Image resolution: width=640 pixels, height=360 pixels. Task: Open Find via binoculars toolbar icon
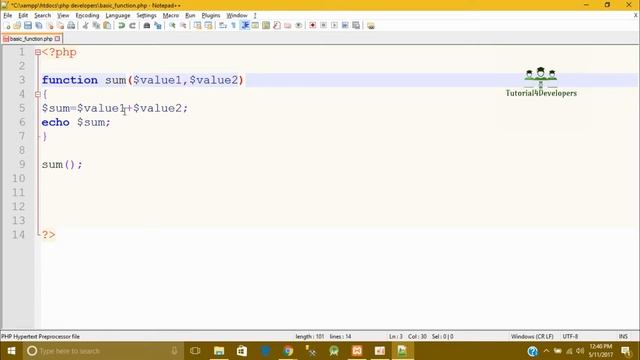[147, 26]
